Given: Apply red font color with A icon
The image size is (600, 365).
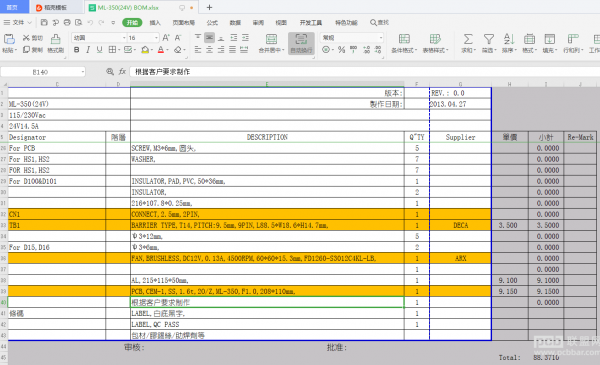Looking at the screenshot, I should tap(161, 50).
